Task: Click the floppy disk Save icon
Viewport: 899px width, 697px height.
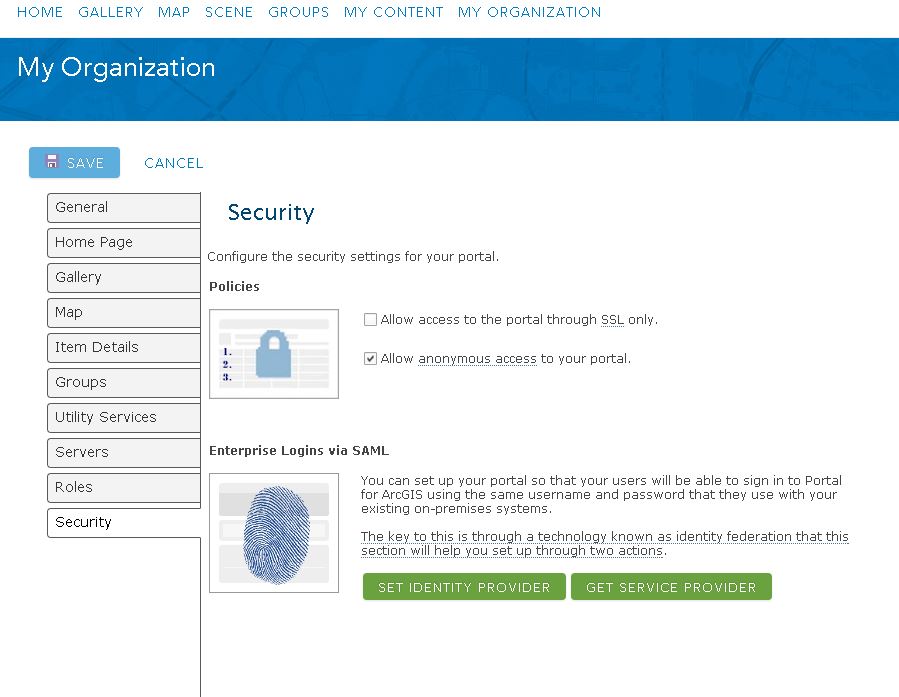Action: coord(52,162)
